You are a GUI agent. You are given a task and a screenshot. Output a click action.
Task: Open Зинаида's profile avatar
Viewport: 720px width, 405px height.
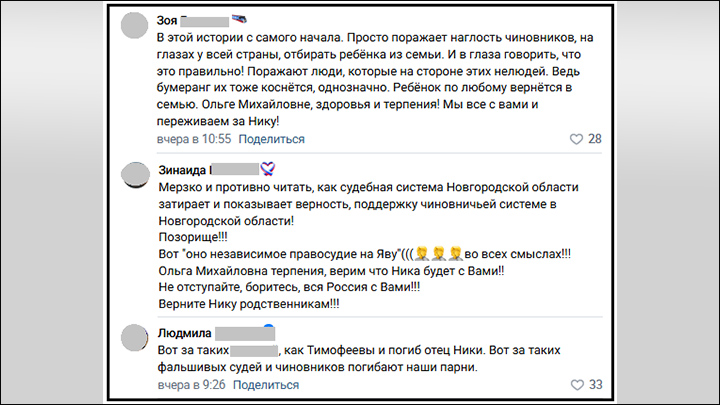[x=135, y=175]
